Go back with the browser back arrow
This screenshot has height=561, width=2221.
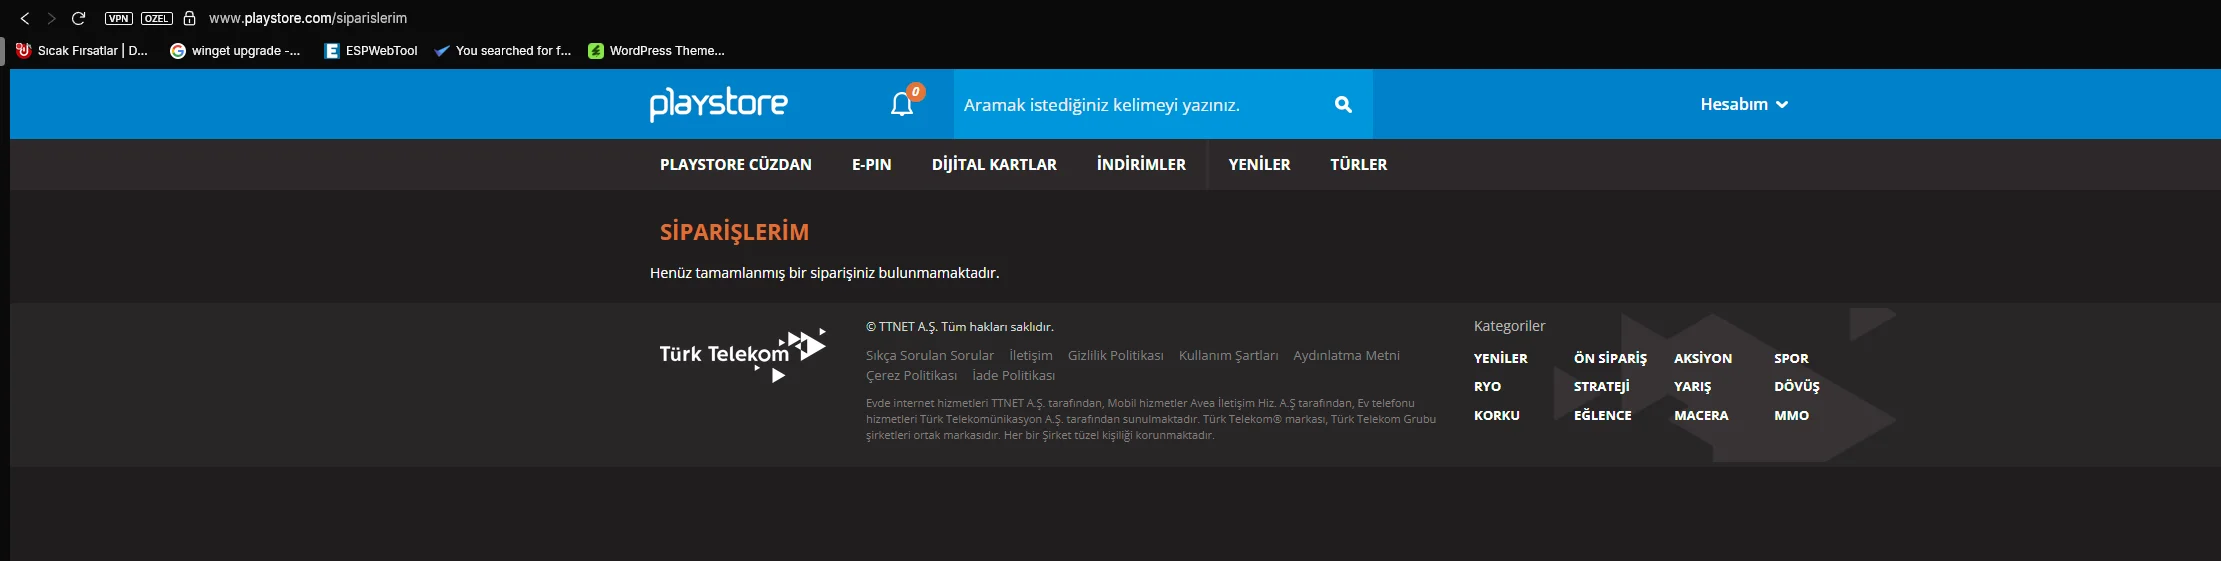pos(25,18)
